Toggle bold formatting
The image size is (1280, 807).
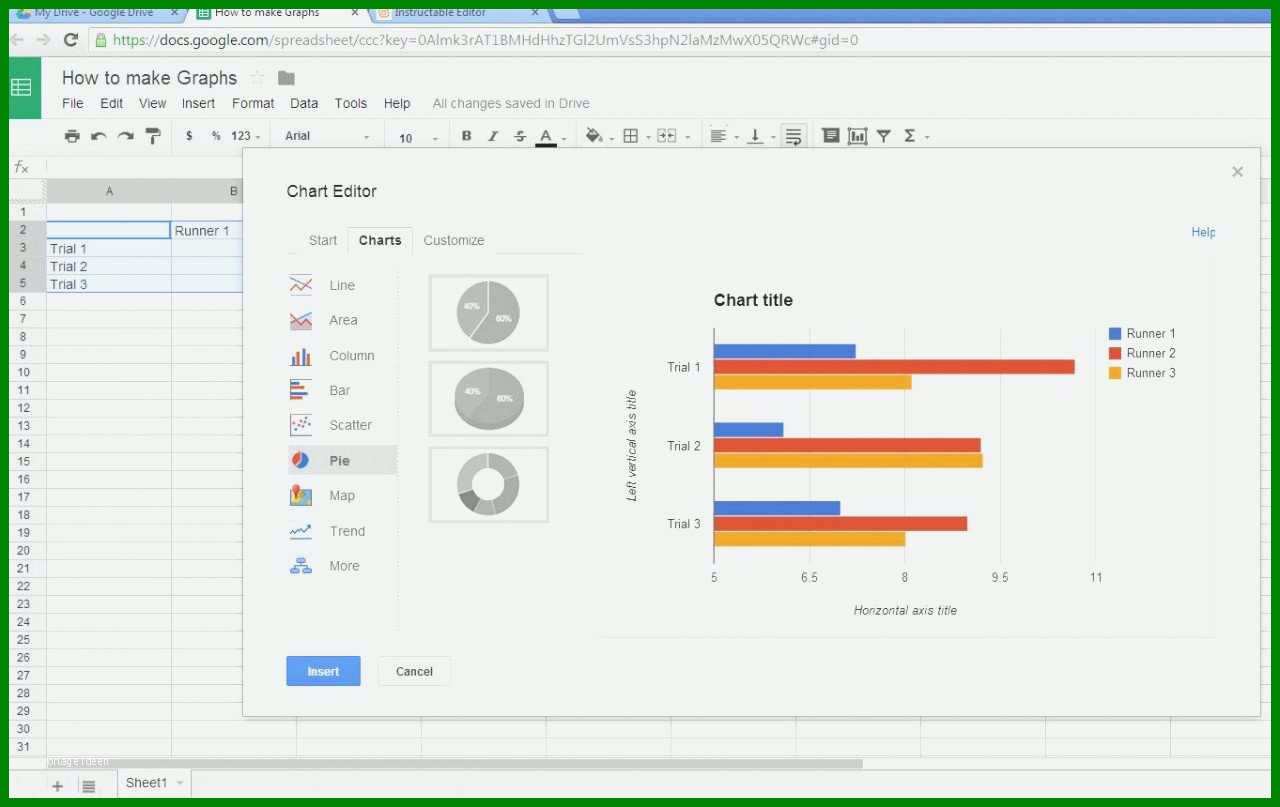click(466, 136)
